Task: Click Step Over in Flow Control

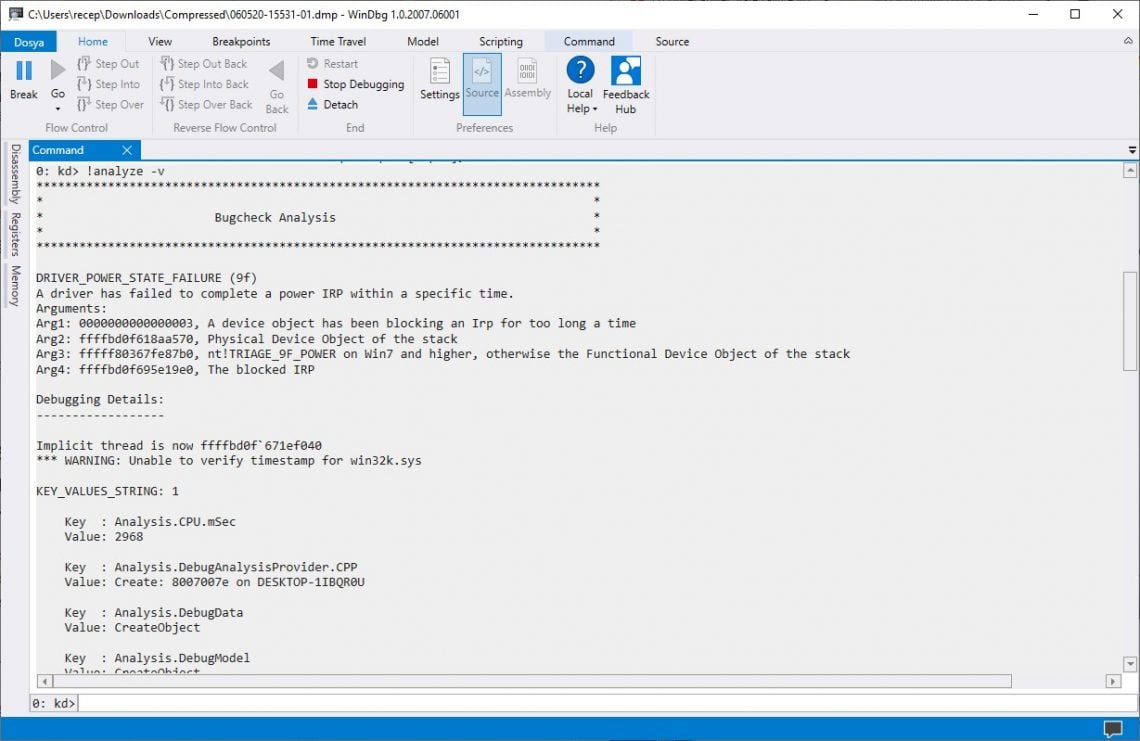Action: point(111,105)
